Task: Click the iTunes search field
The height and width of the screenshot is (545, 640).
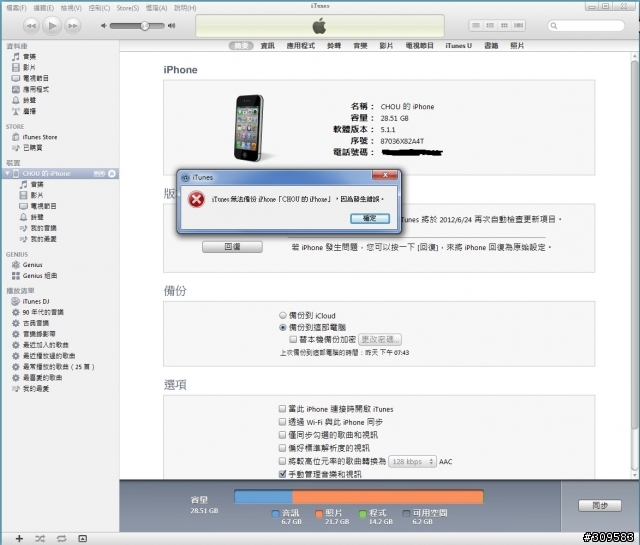Action: [586, 26]
